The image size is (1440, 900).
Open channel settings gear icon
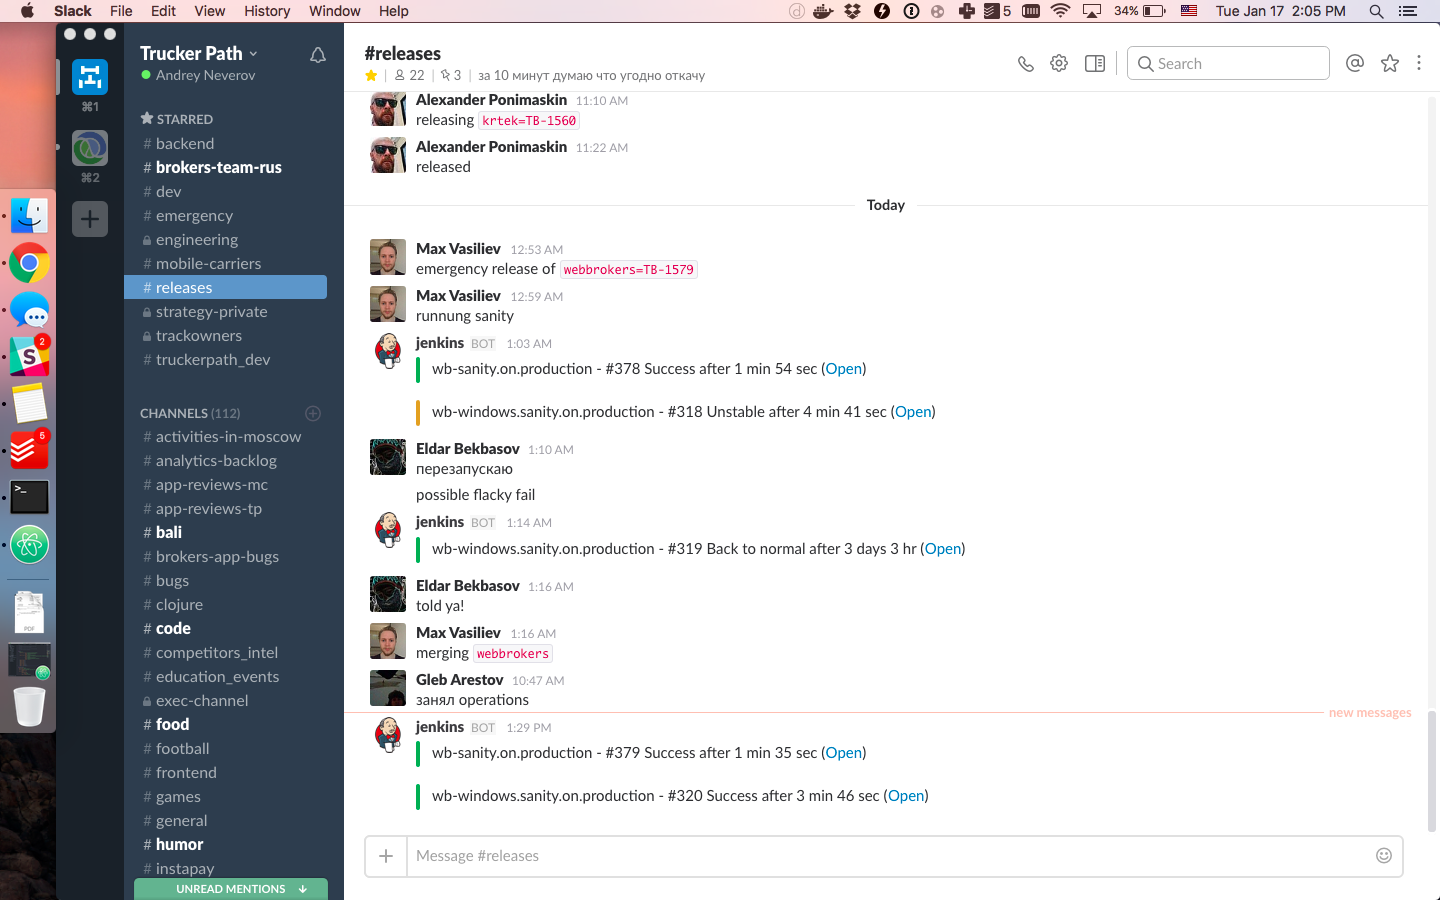coord(1059,64)
